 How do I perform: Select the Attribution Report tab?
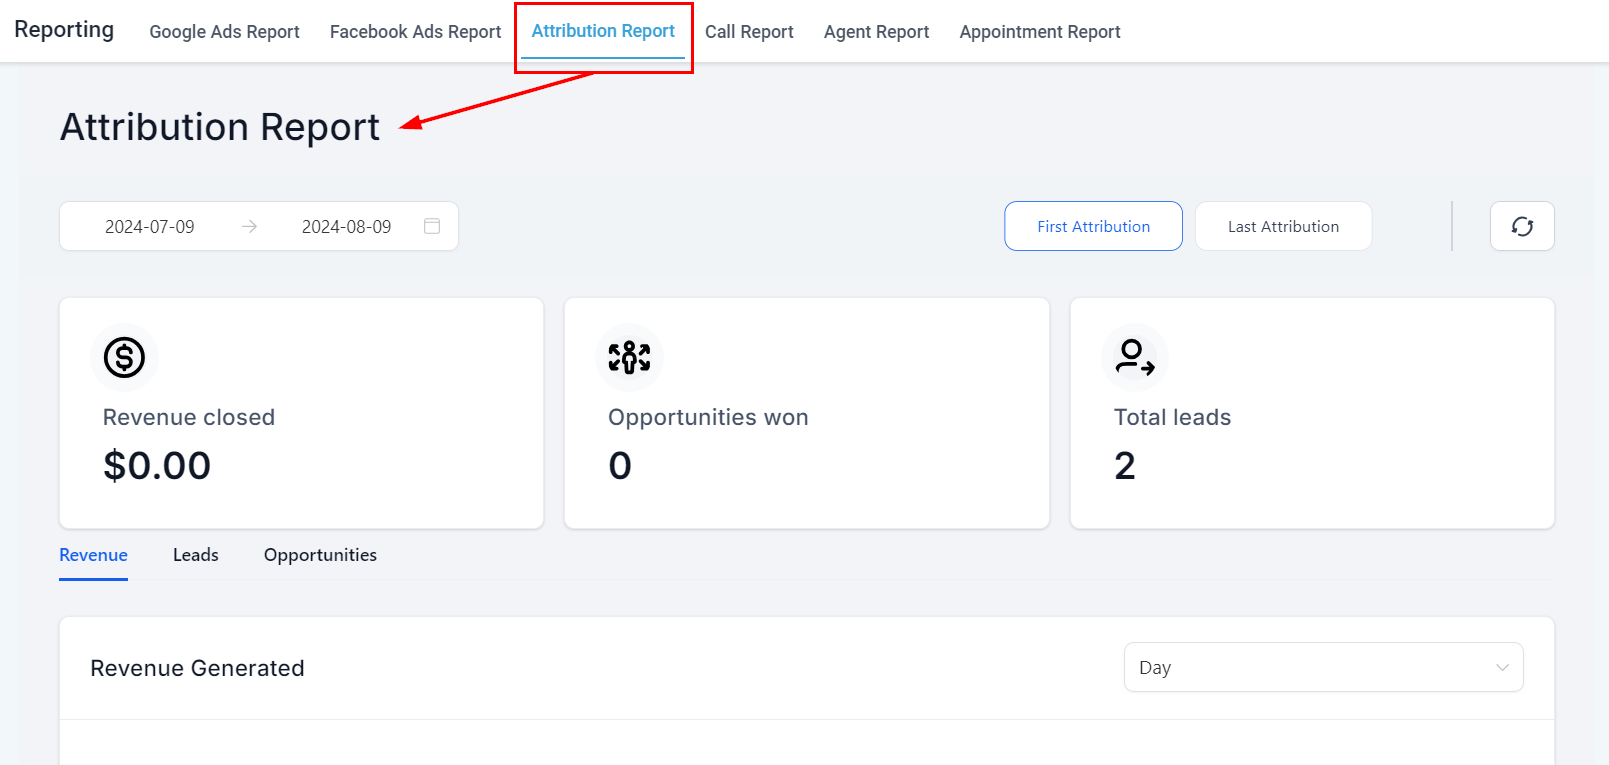pyautogui.click(x=603, y=31)
